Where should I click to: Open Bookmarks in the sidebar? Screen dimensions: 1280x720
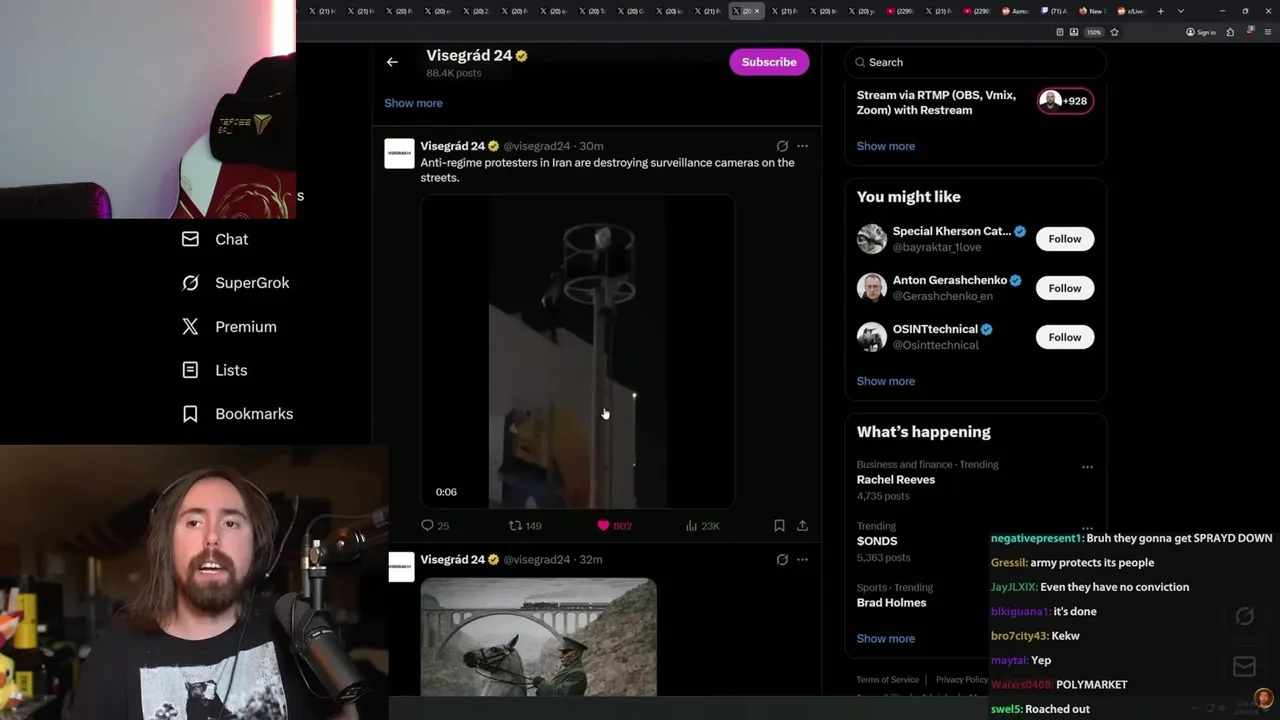237,414
